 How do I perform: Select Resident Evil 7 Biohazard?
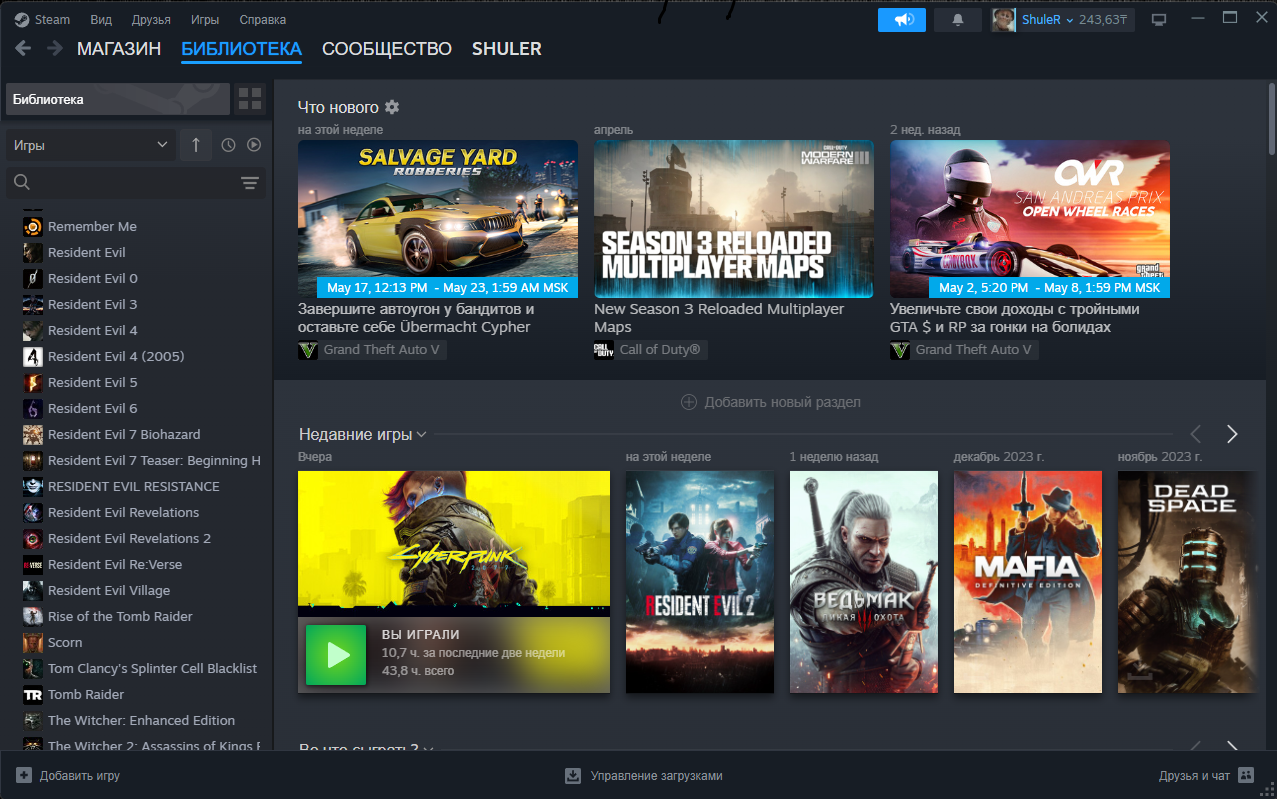pos(124,434)
